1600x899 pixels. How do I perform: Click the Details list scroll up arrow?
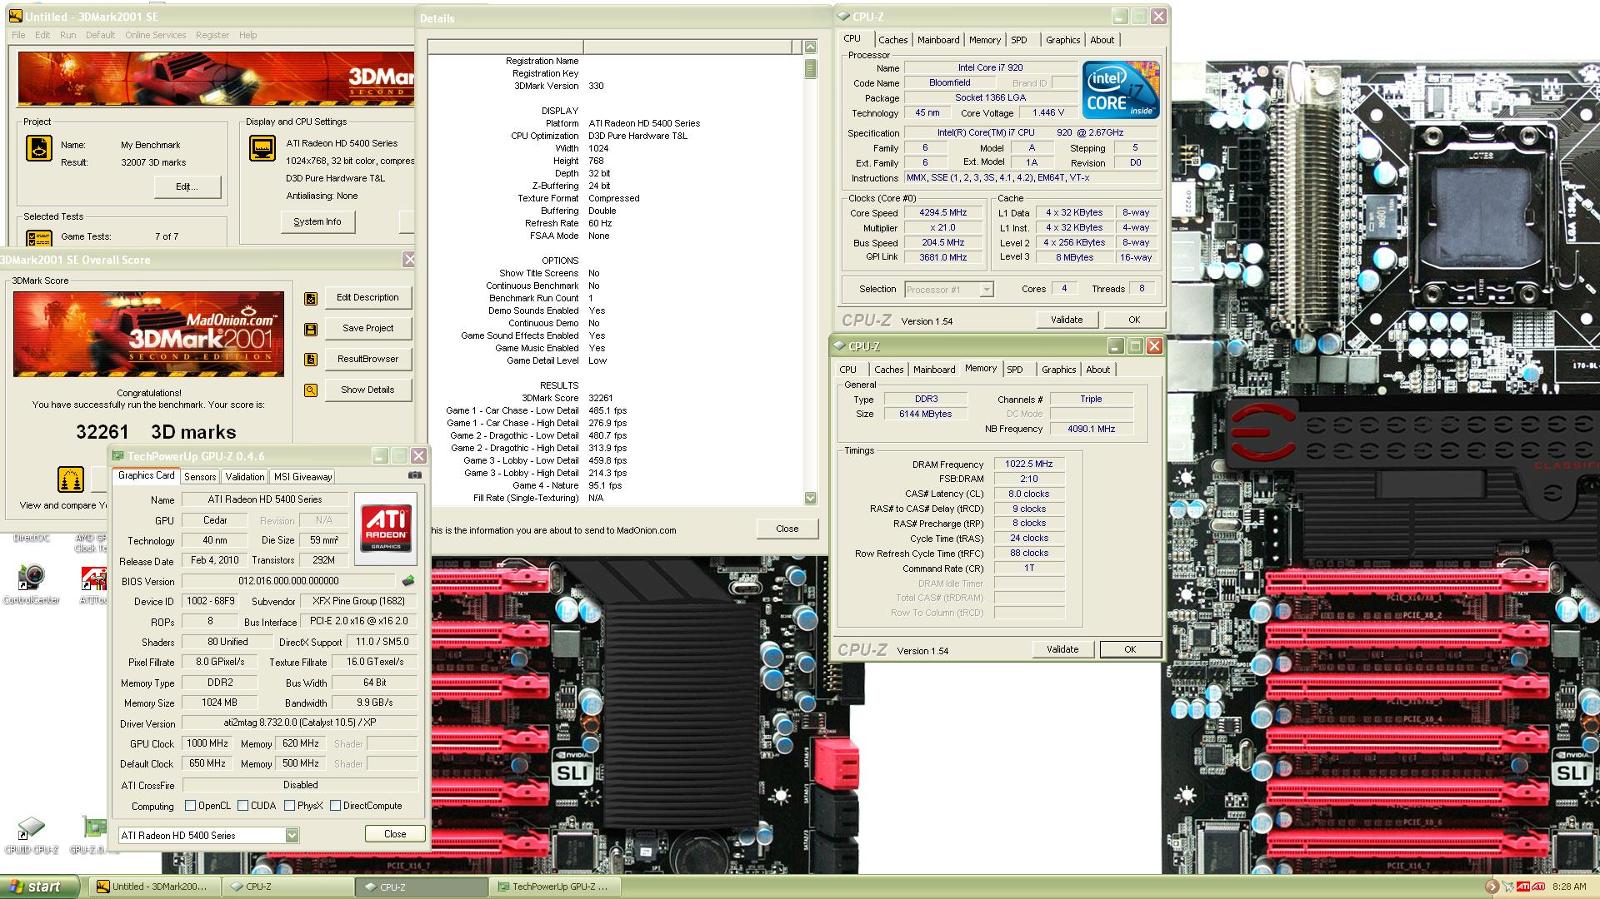coord(810,47)
